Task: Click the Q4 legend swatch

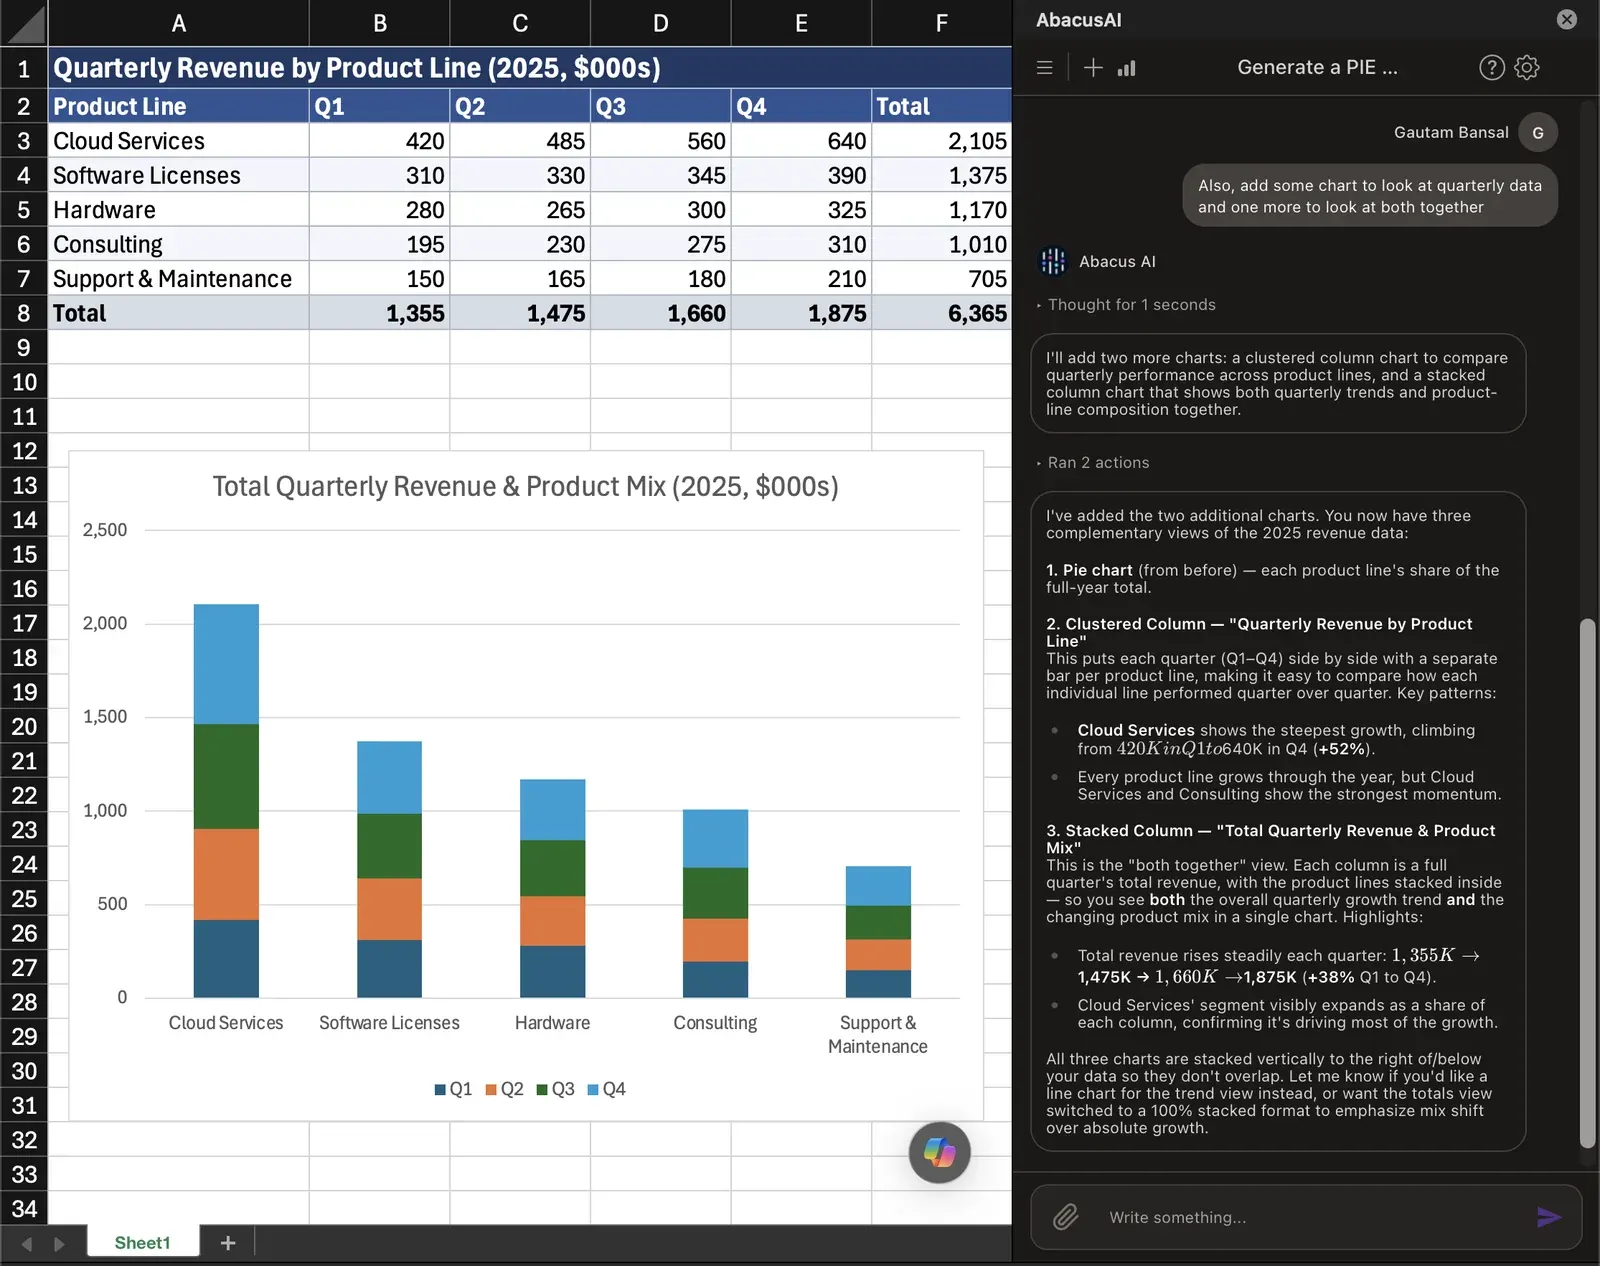Action: pyautogui.click(x=593, y=1089)
